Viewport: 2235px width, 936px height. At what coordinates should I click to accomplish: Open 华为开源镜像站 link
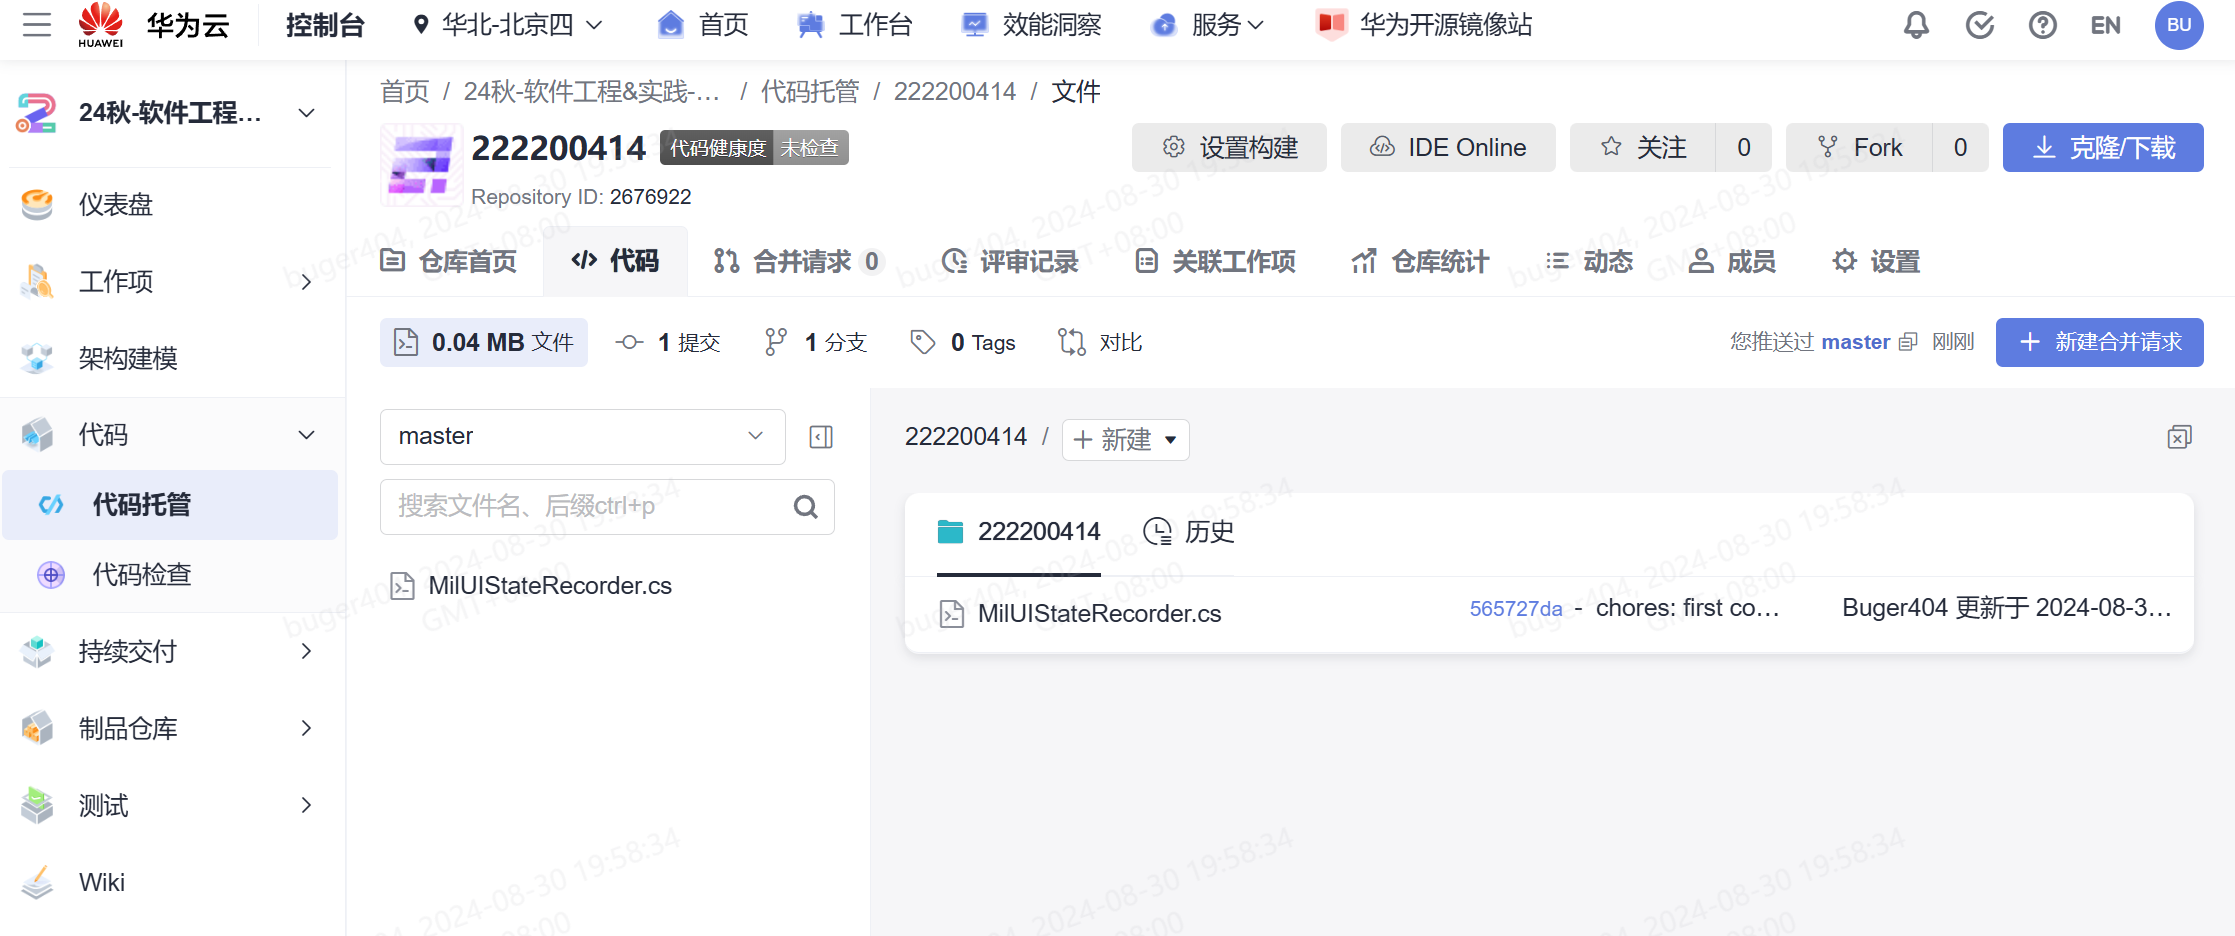(x=1424, y=25)
